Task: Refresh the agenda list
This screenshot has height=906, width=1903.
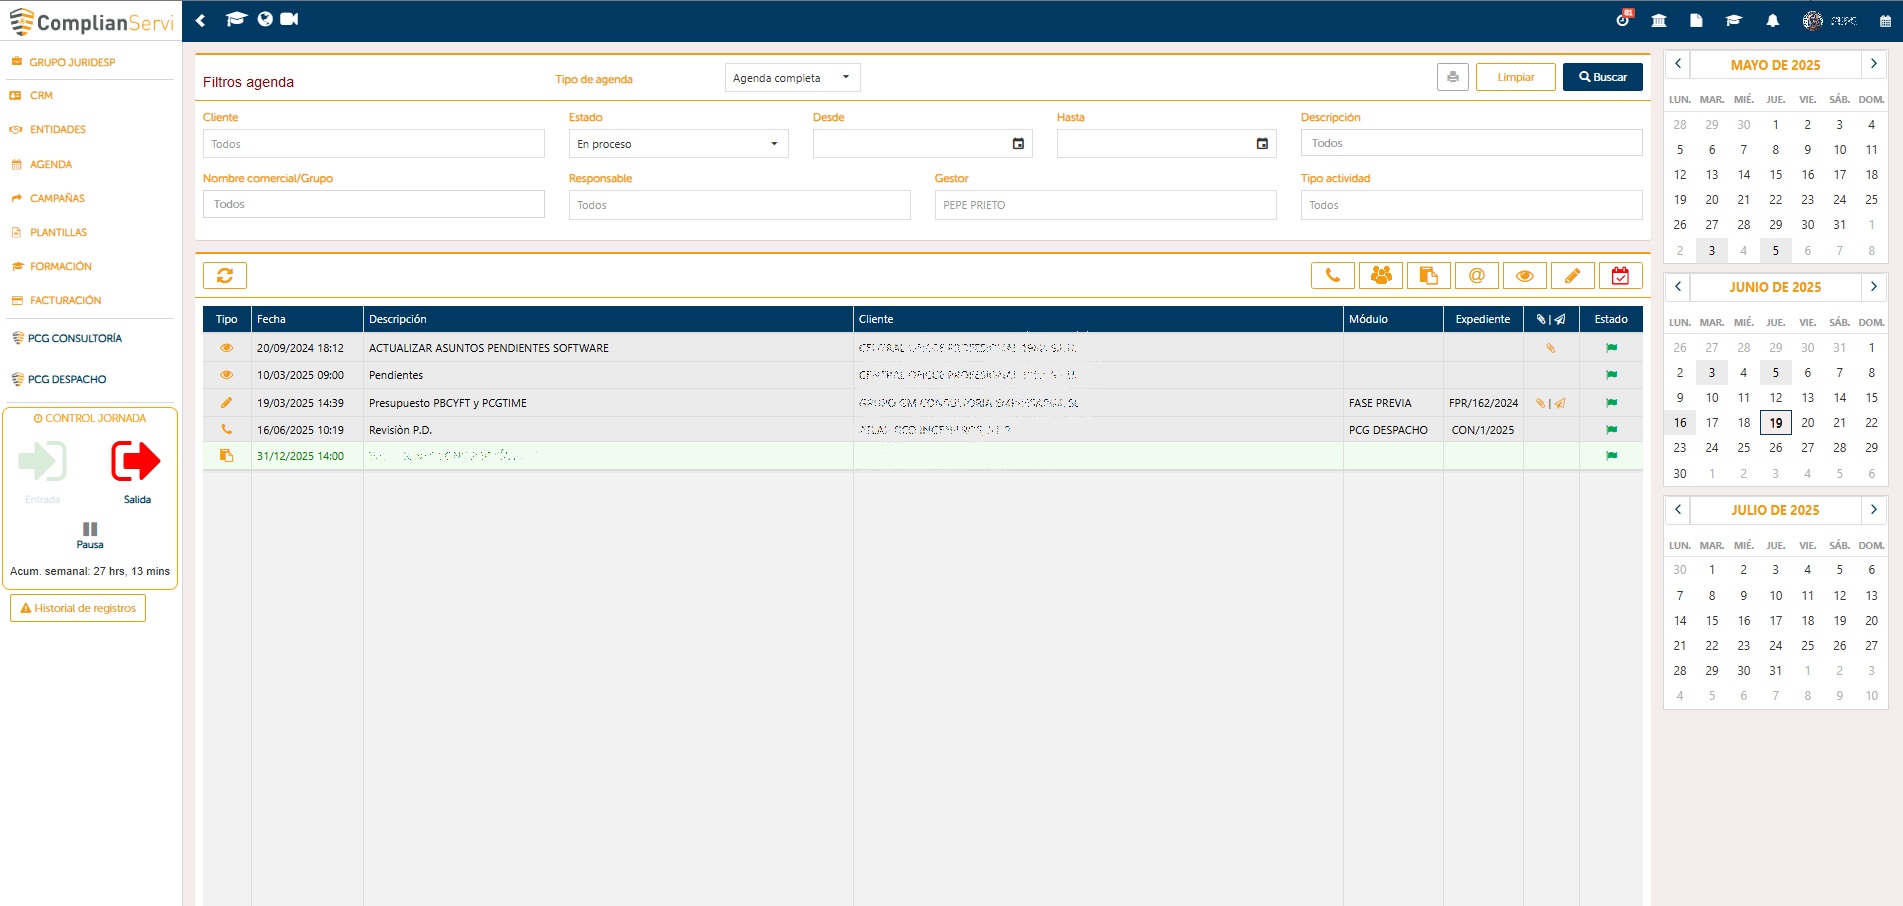Action: click(225, 275)
